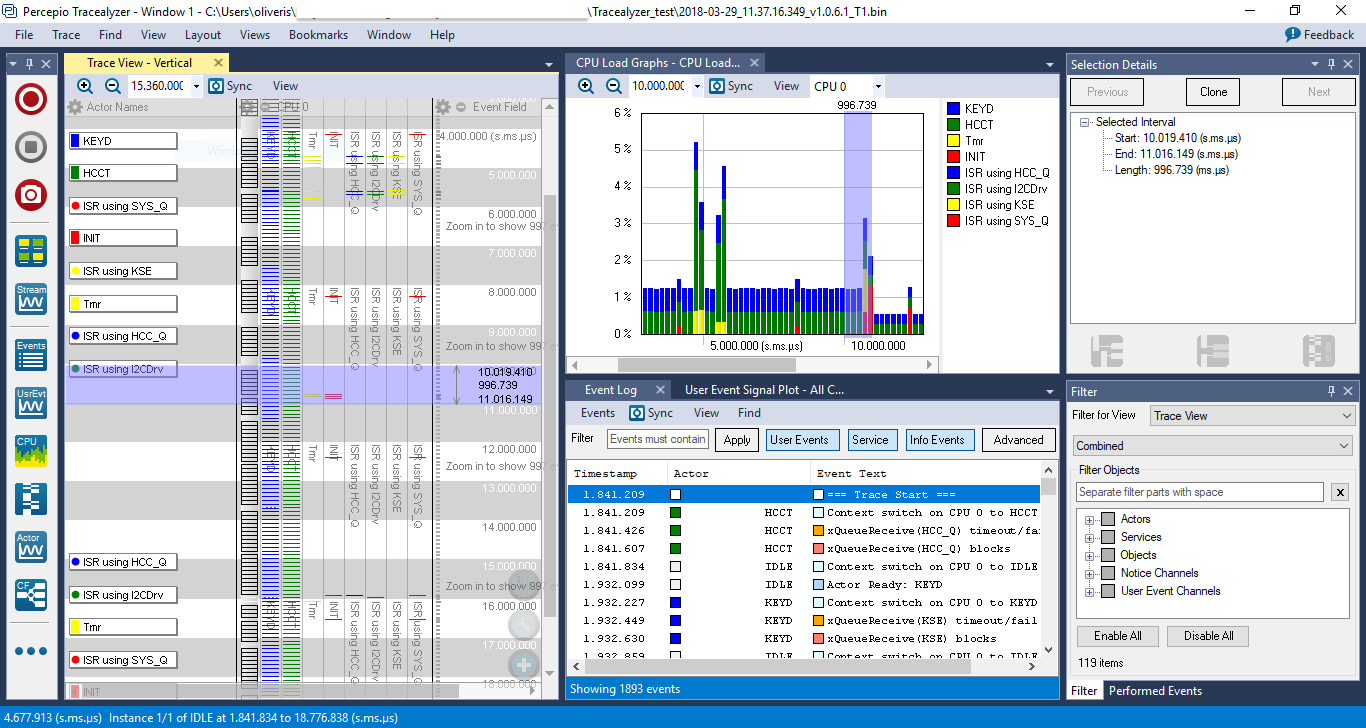The width and height of the screenshot is (1366, 728).
Task: Open the CPU load sidebar icon
Action: [x=31, y=450]
